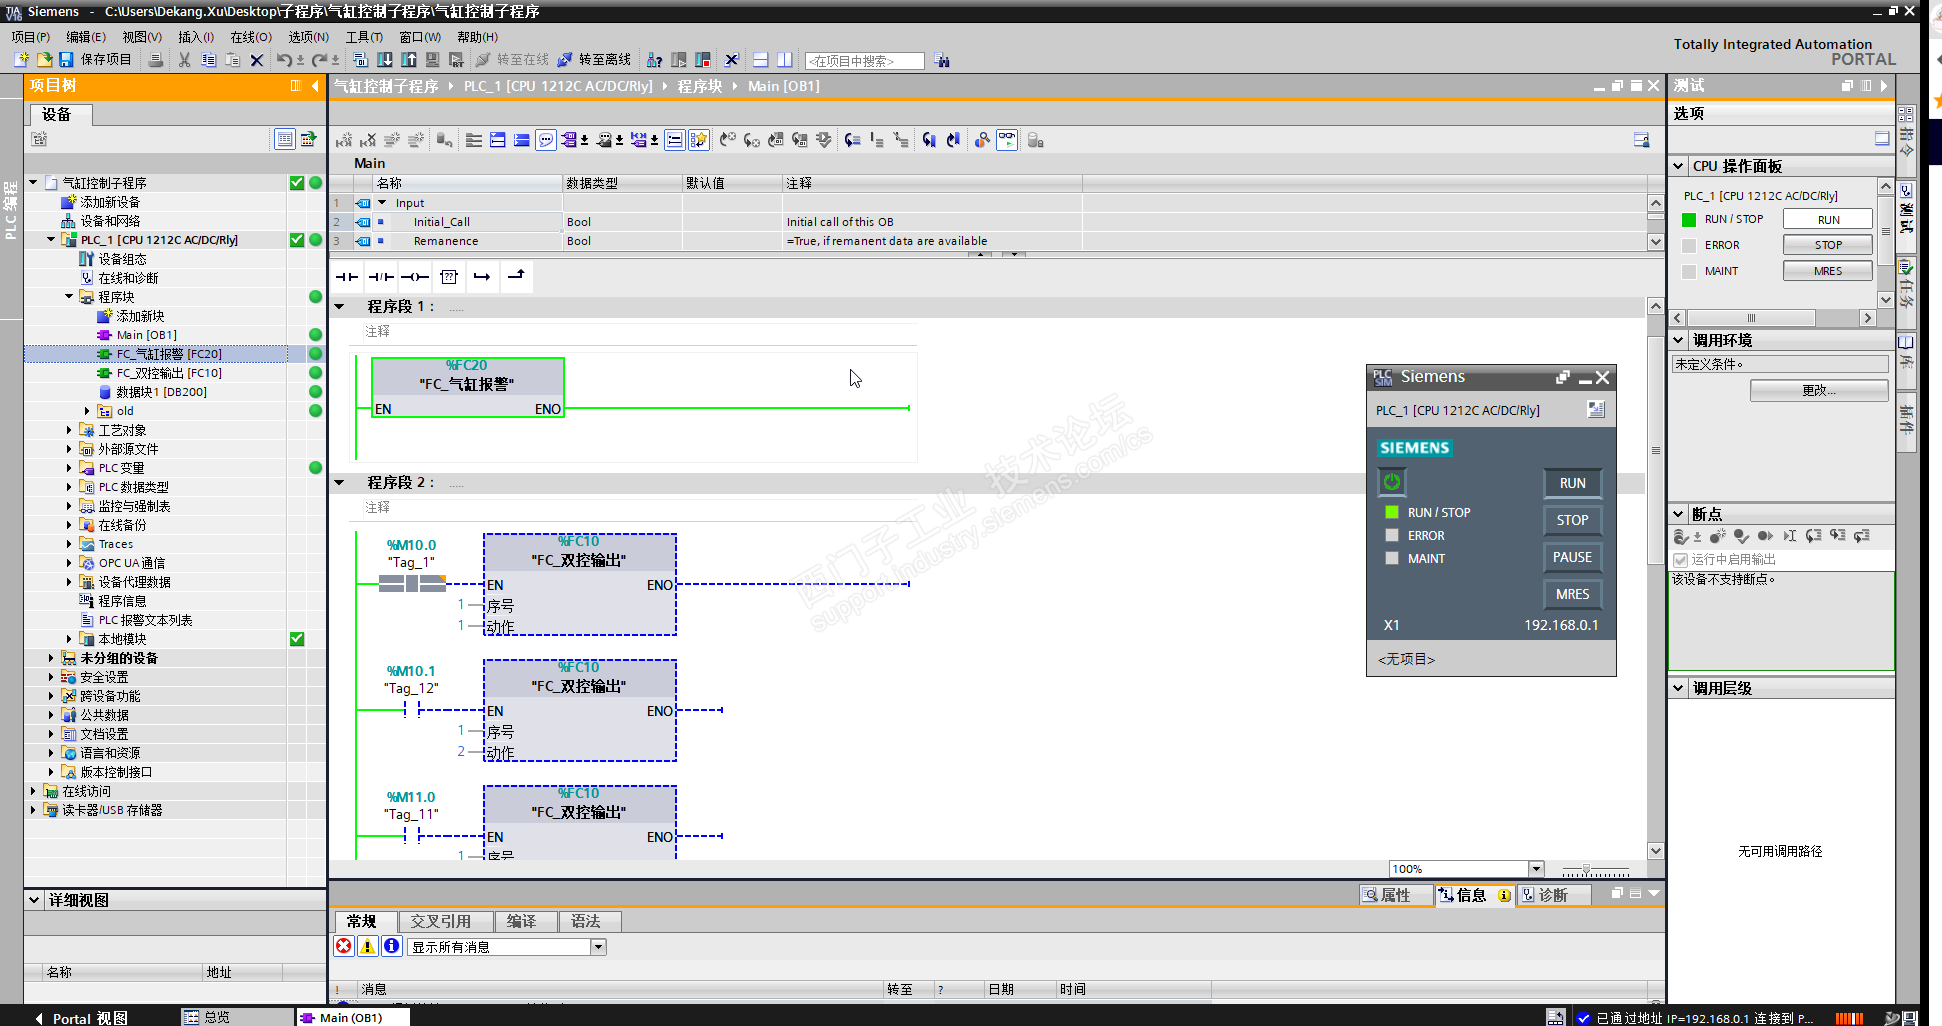This screenshot has height=1026, width=1942.
Task: Click the project search input field
Action: [864, 61]
